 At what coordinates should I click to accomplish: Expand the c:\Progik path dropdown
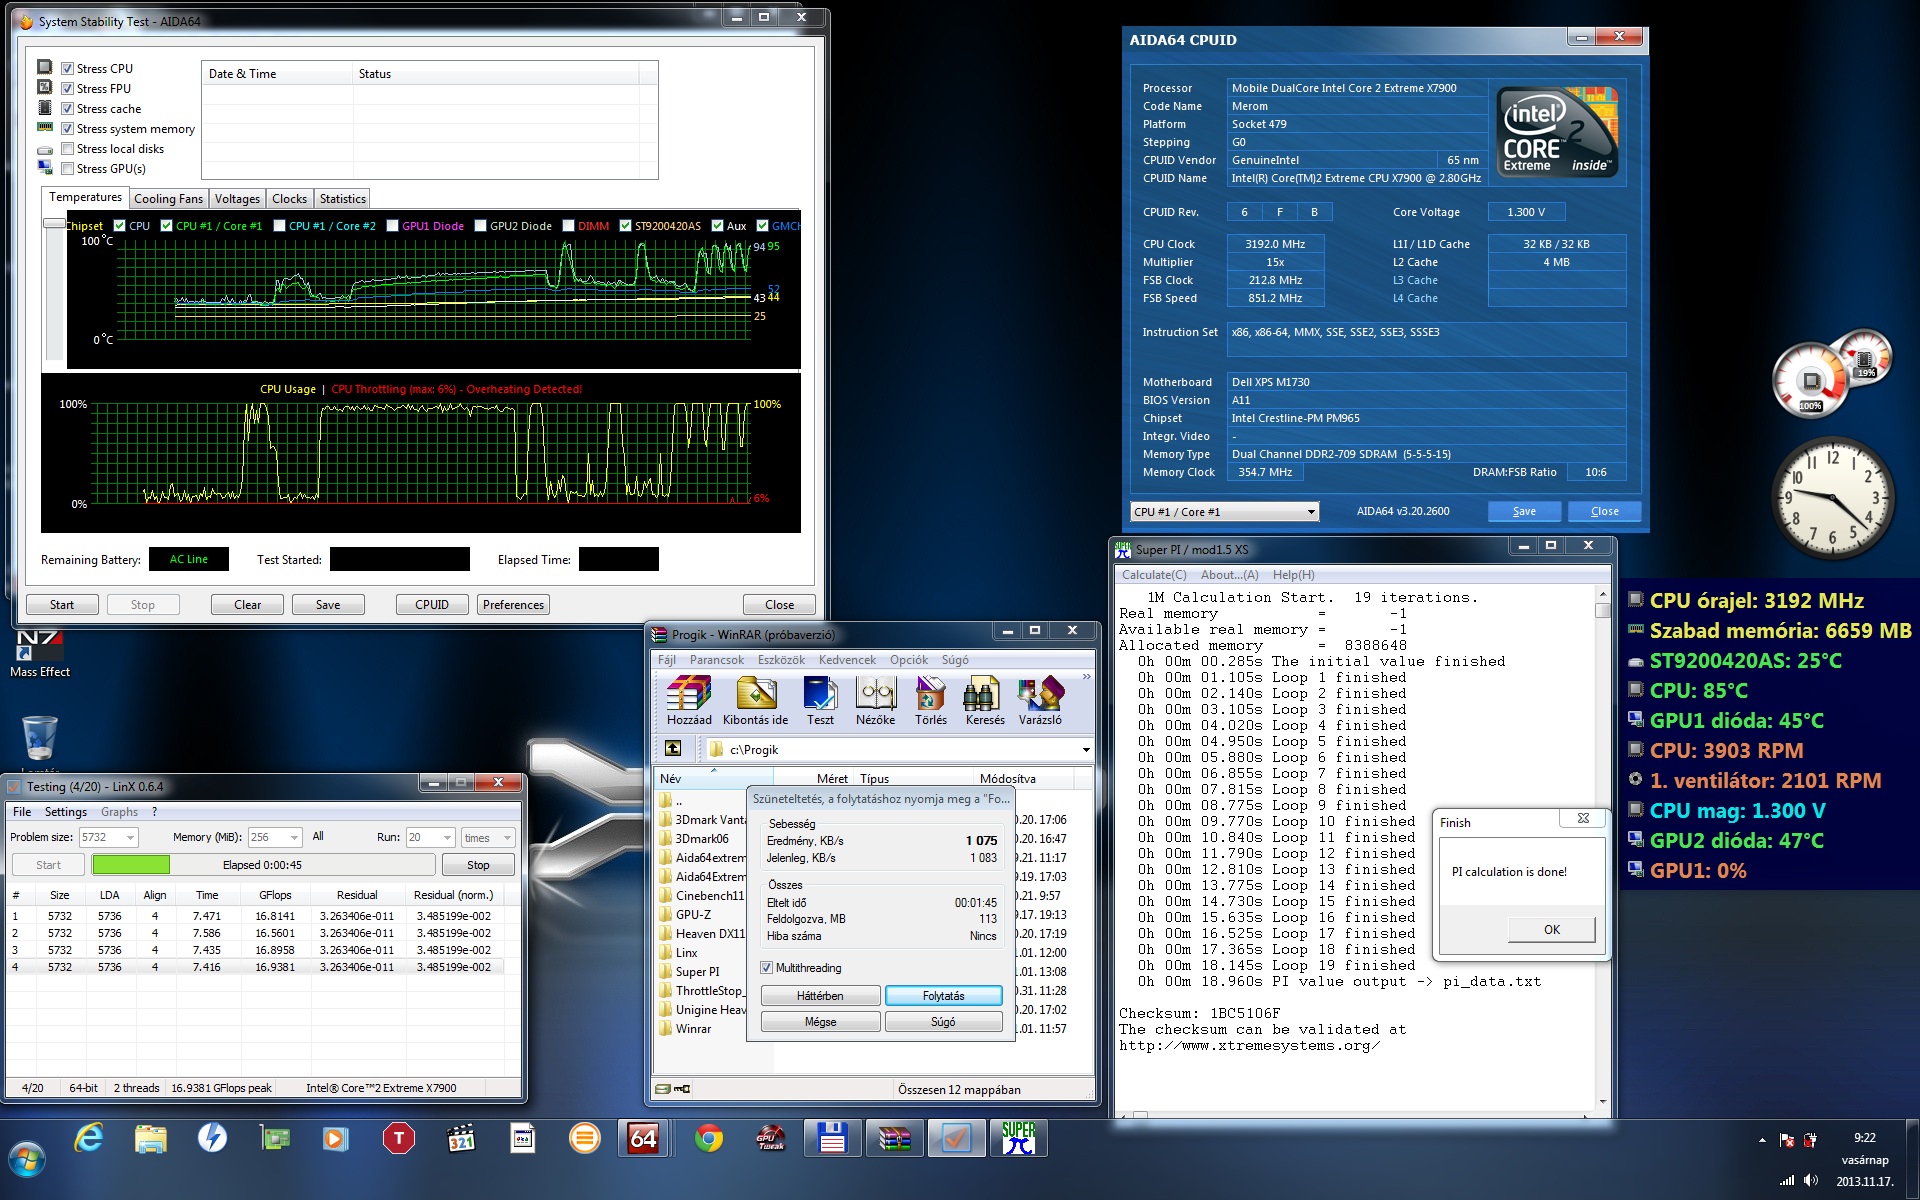click(1086, 750)
